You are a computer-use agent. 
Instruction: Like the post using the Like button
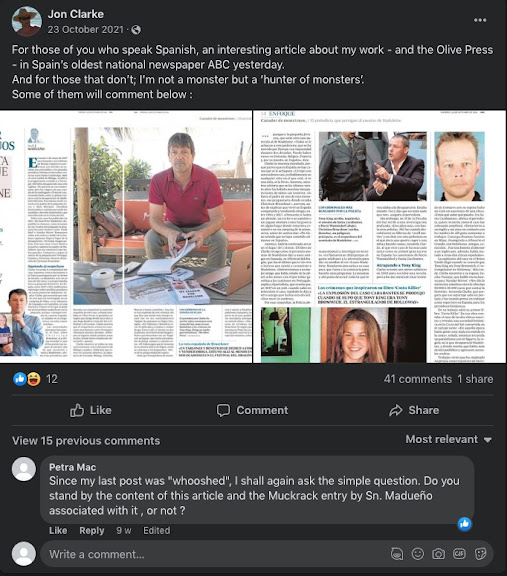(x=90, y=410)
